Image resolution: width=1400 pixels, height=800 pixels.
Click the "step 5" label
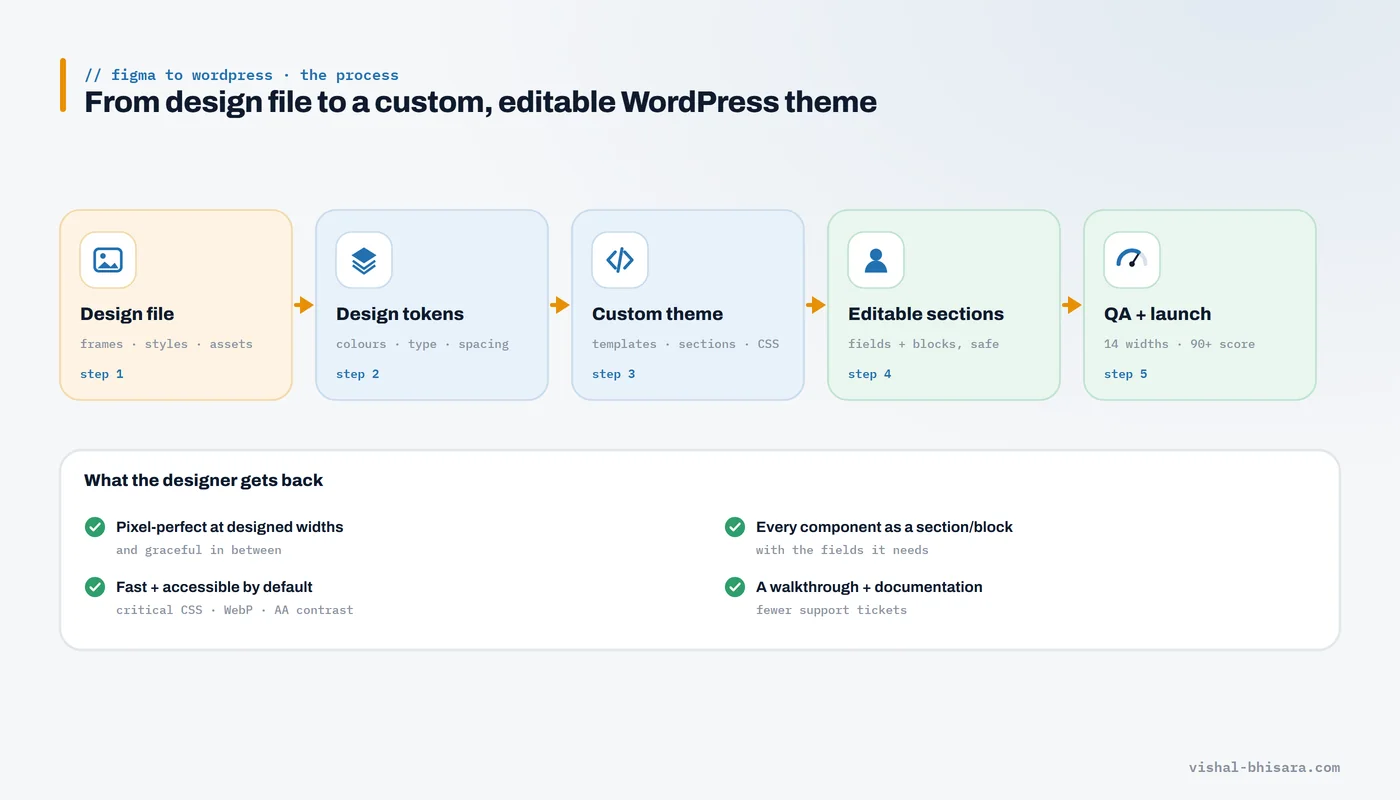coord(1126,374)
